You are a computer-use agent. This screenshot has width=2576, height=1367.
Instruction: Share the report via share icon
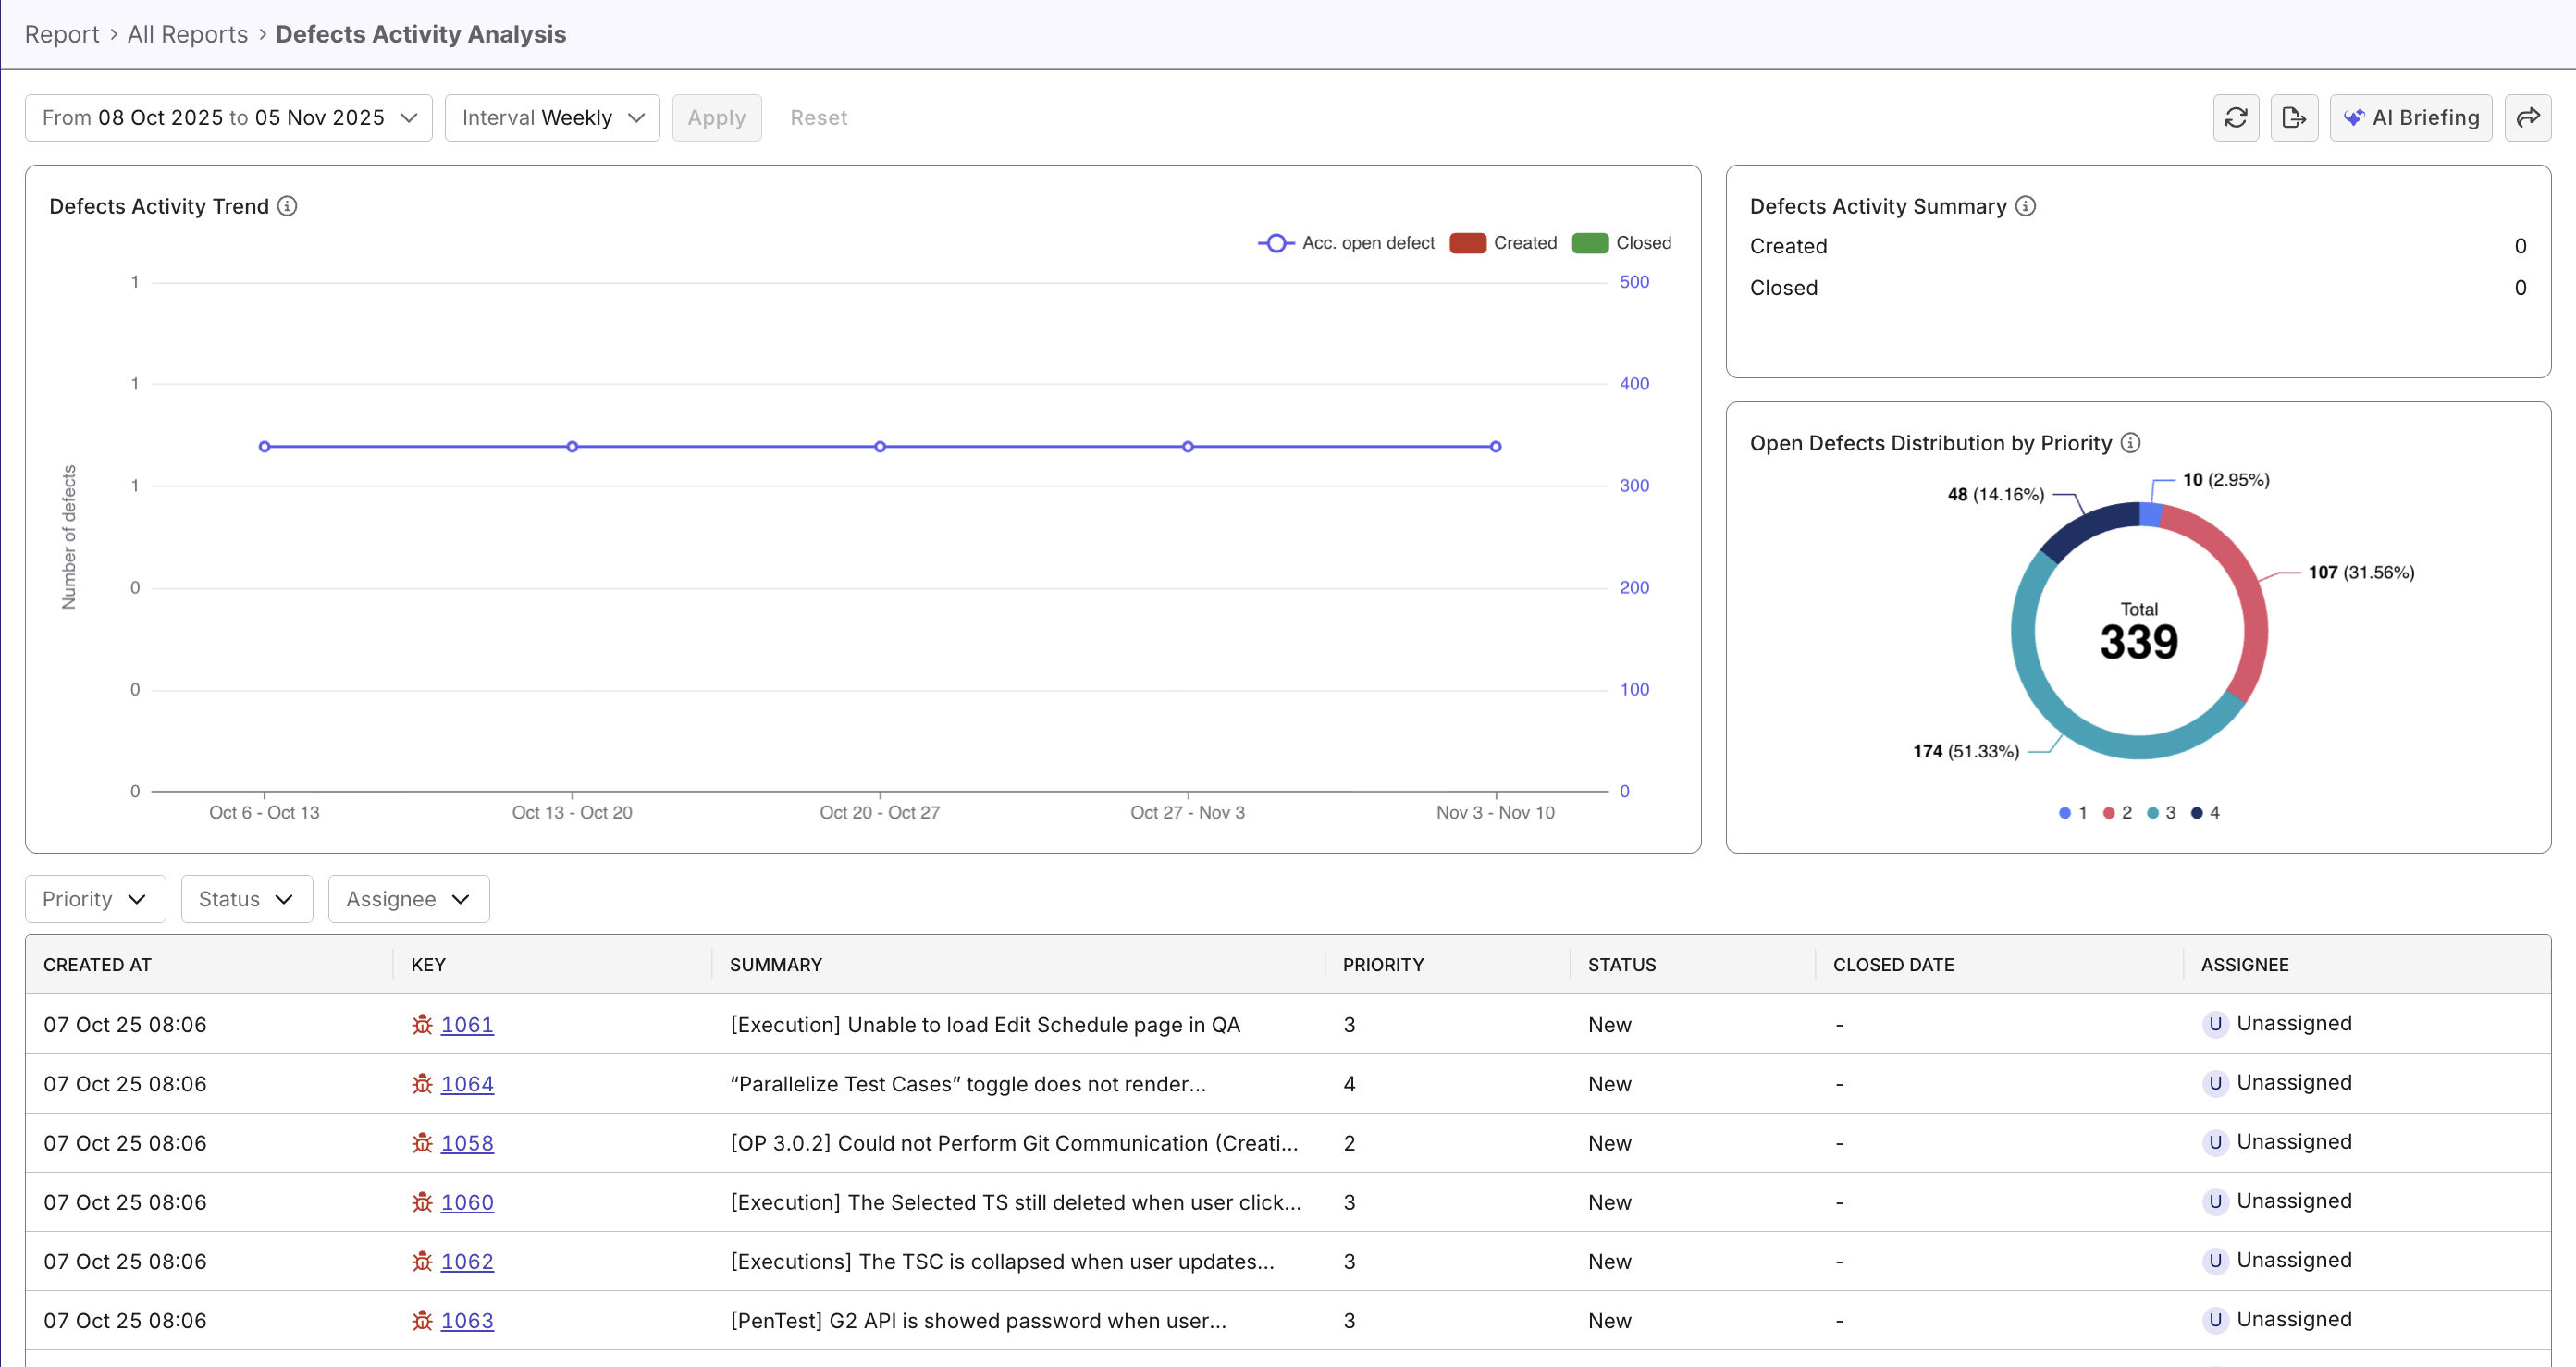tap(2529, 117)
